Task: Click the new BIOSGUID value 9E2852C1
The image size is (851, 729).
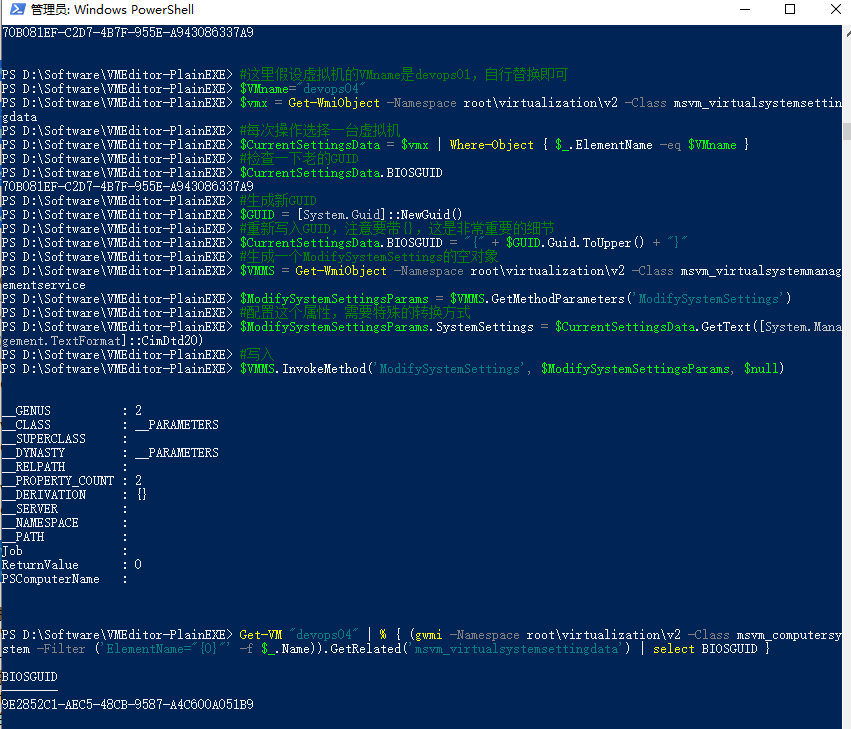Action: click(127, 705)
